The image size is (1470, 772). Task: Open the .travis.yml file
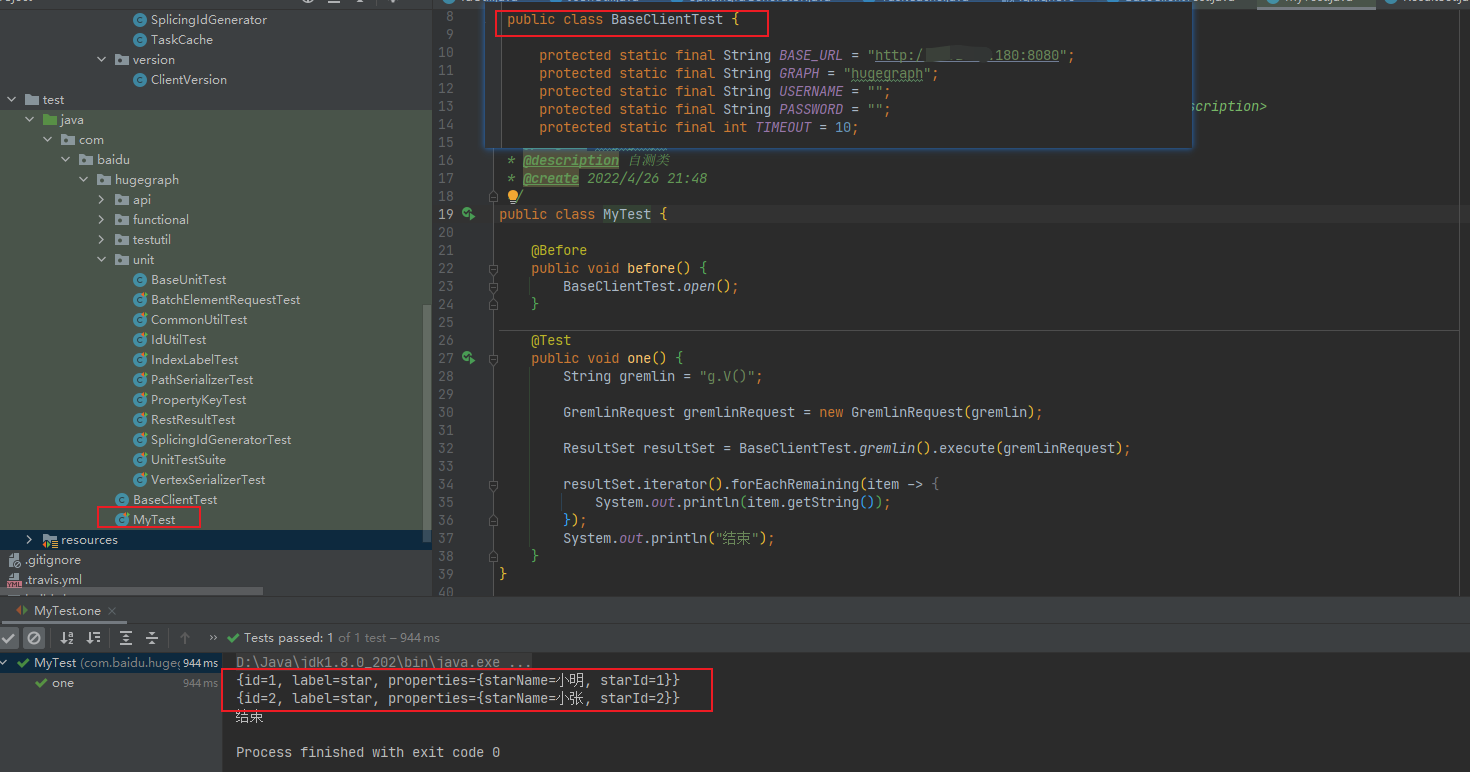click(x=53, y=579)
